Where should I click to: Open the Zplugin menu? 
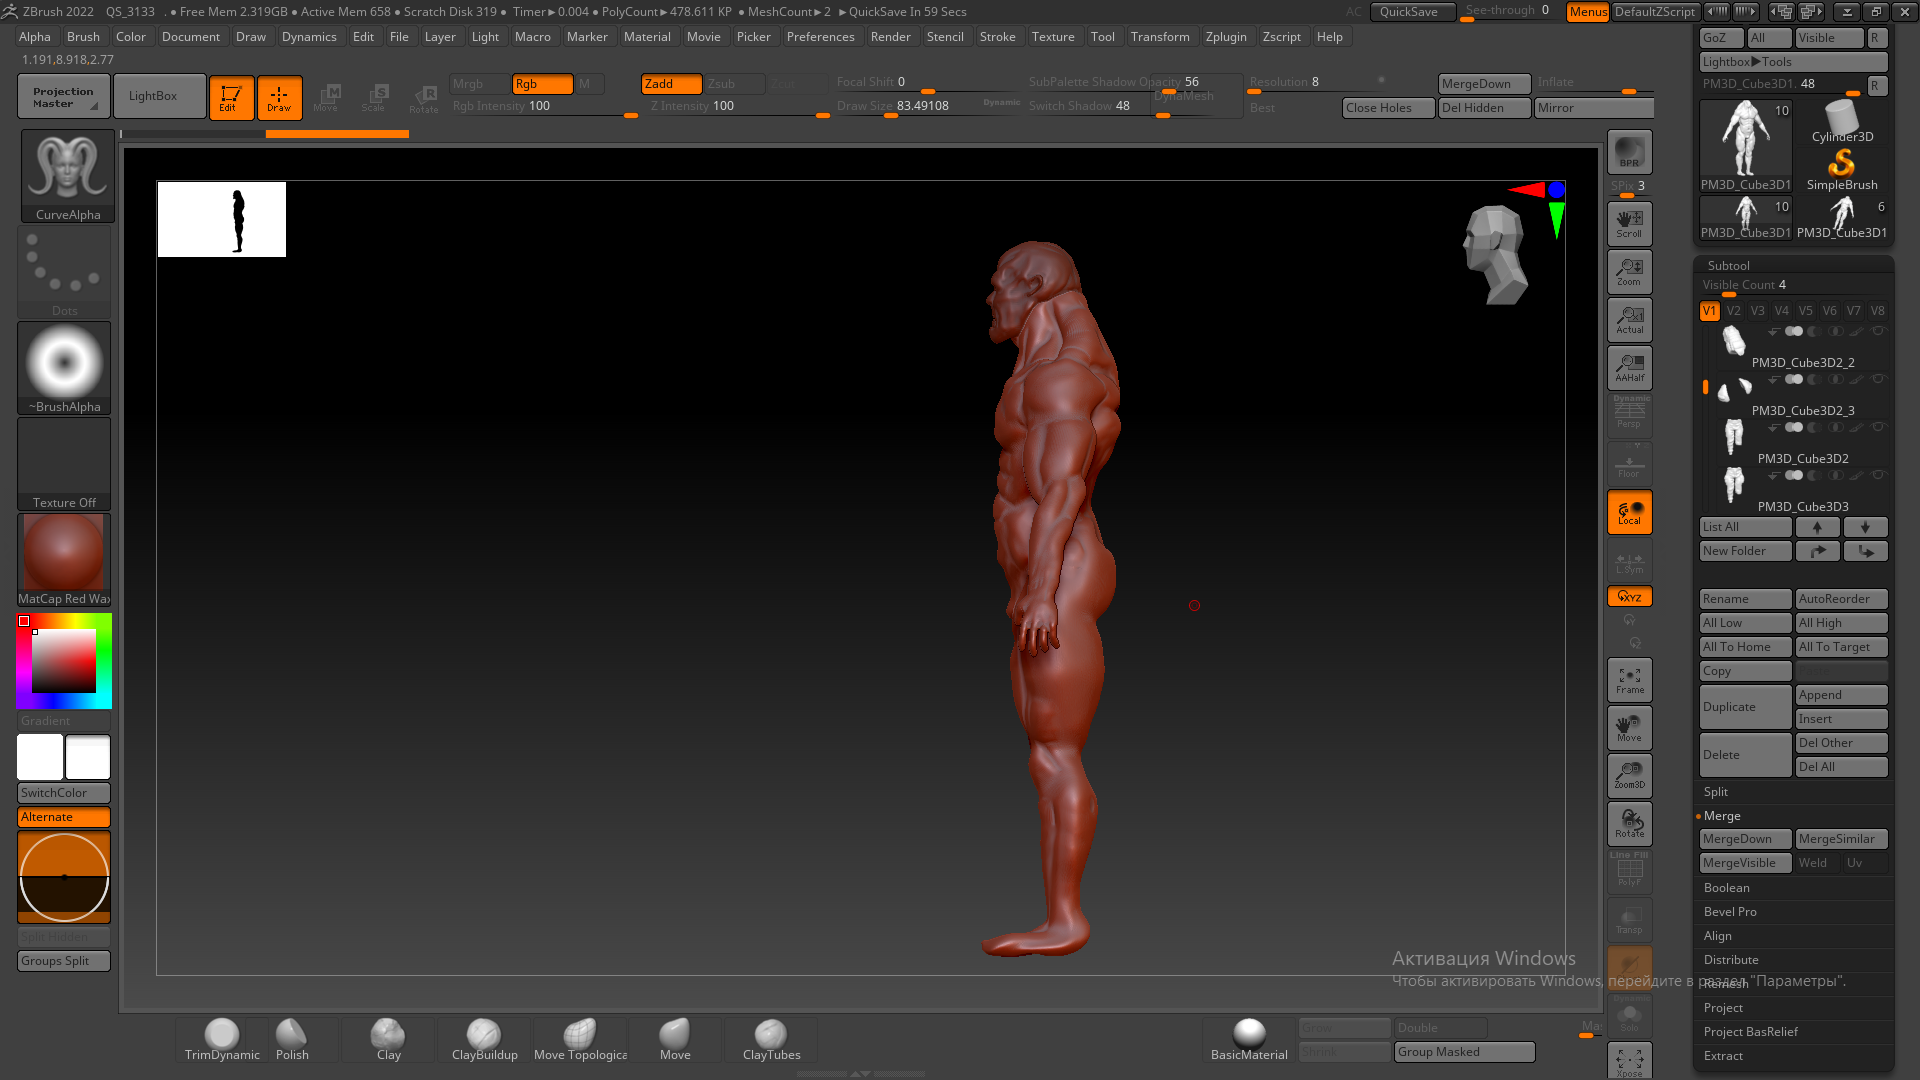[1225, 37]
